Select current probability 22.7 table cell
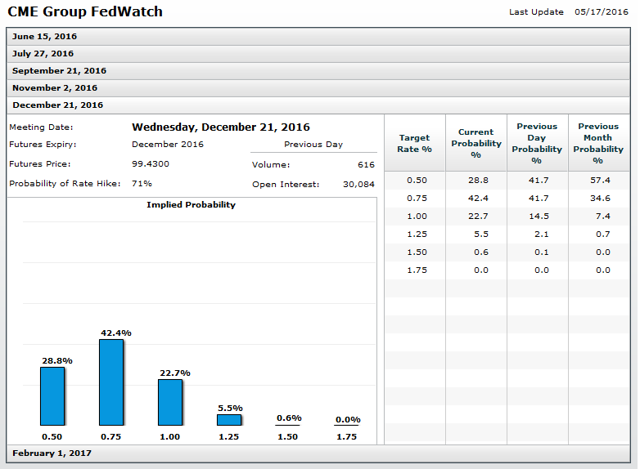 [x=478, y=216]
